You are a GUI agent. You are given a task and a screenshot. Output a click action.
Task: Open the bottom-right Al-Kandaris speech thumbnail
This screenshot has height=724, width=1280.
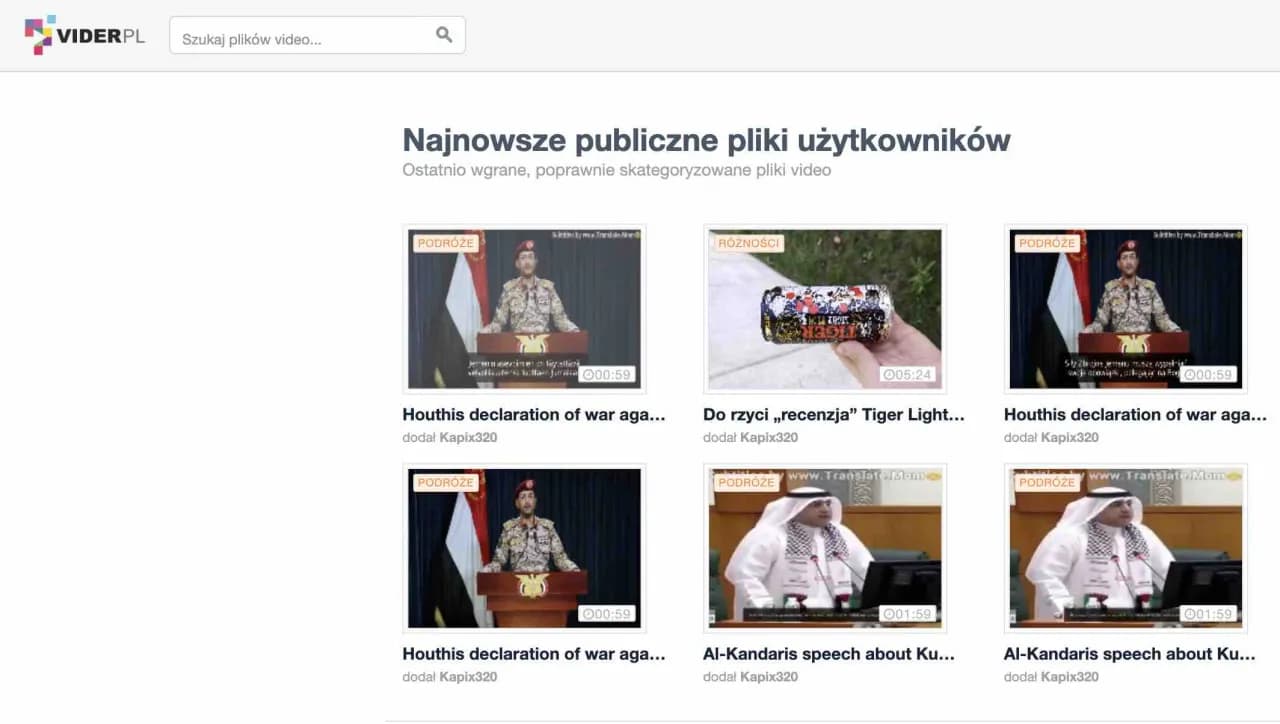pos(1124,548)
